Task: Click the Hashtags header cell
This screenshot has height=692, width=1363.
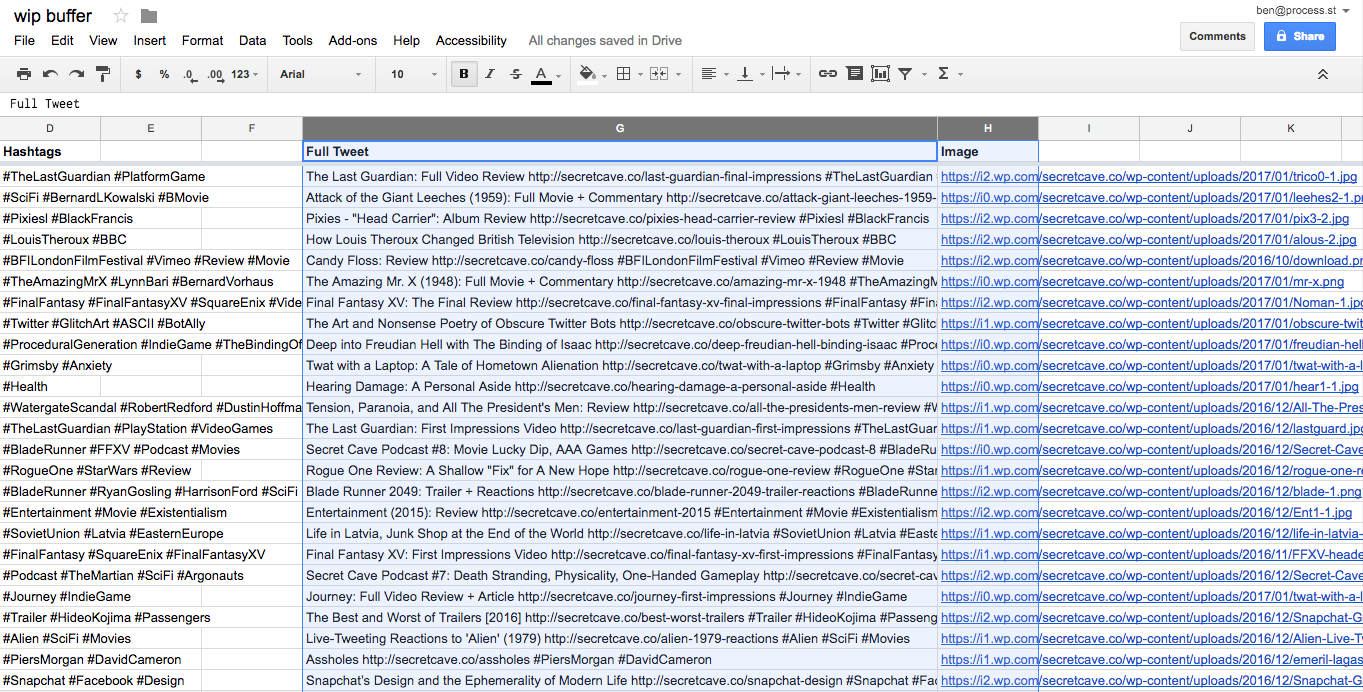Action: [50, 151]
